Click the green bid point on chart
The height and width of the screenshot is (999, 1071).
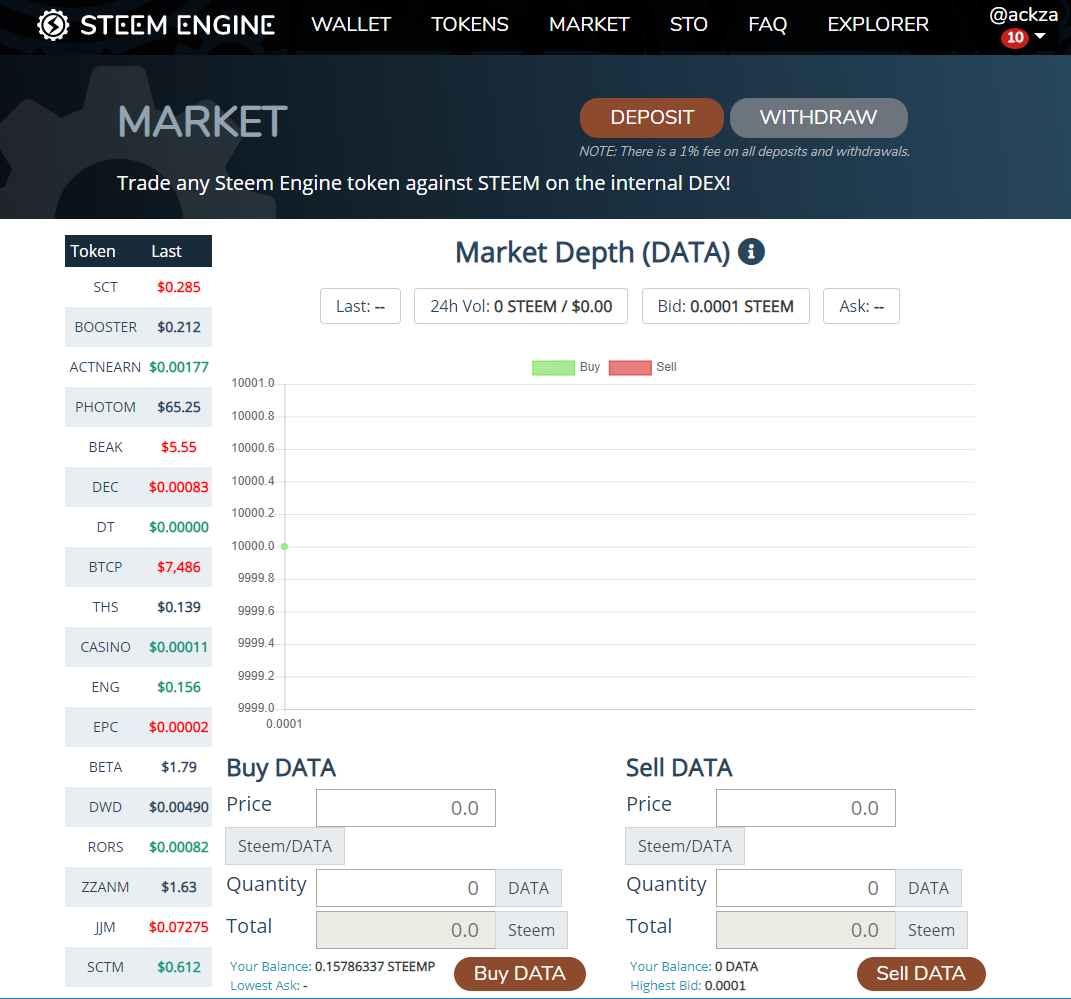(285, 546)
